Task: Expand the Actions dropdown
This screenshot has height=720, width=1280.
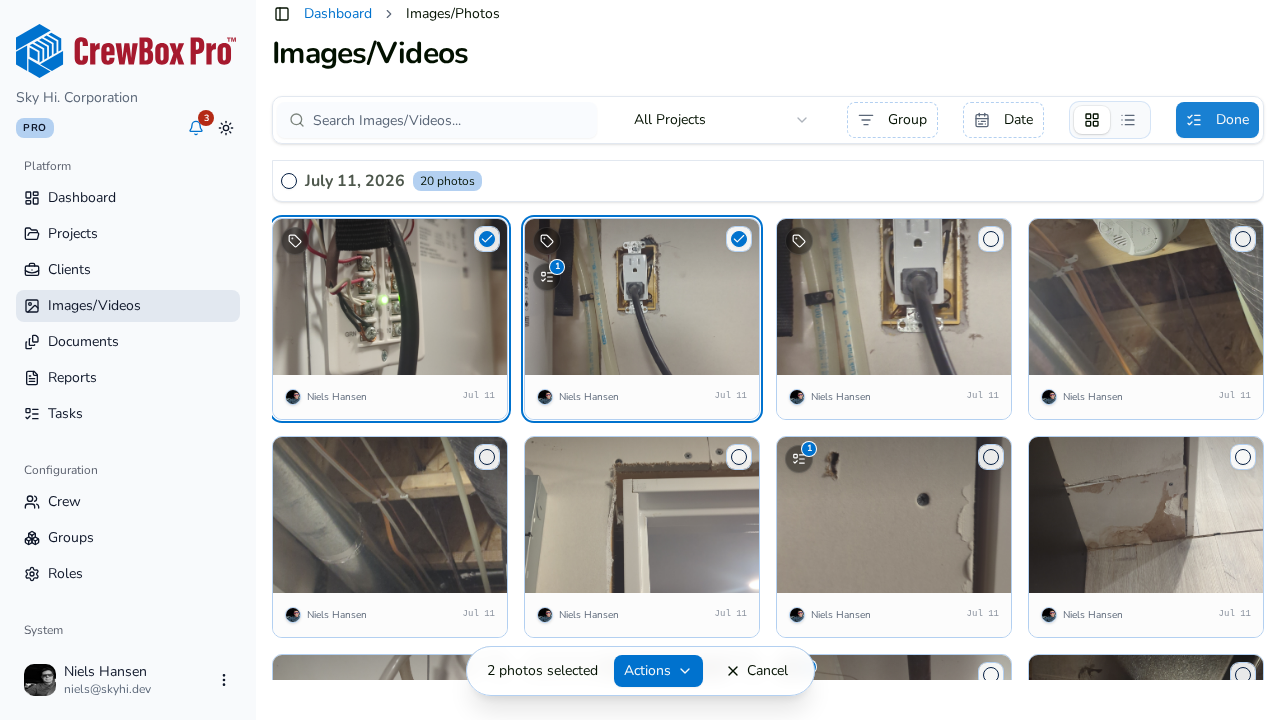Action: tap(658, 671)
